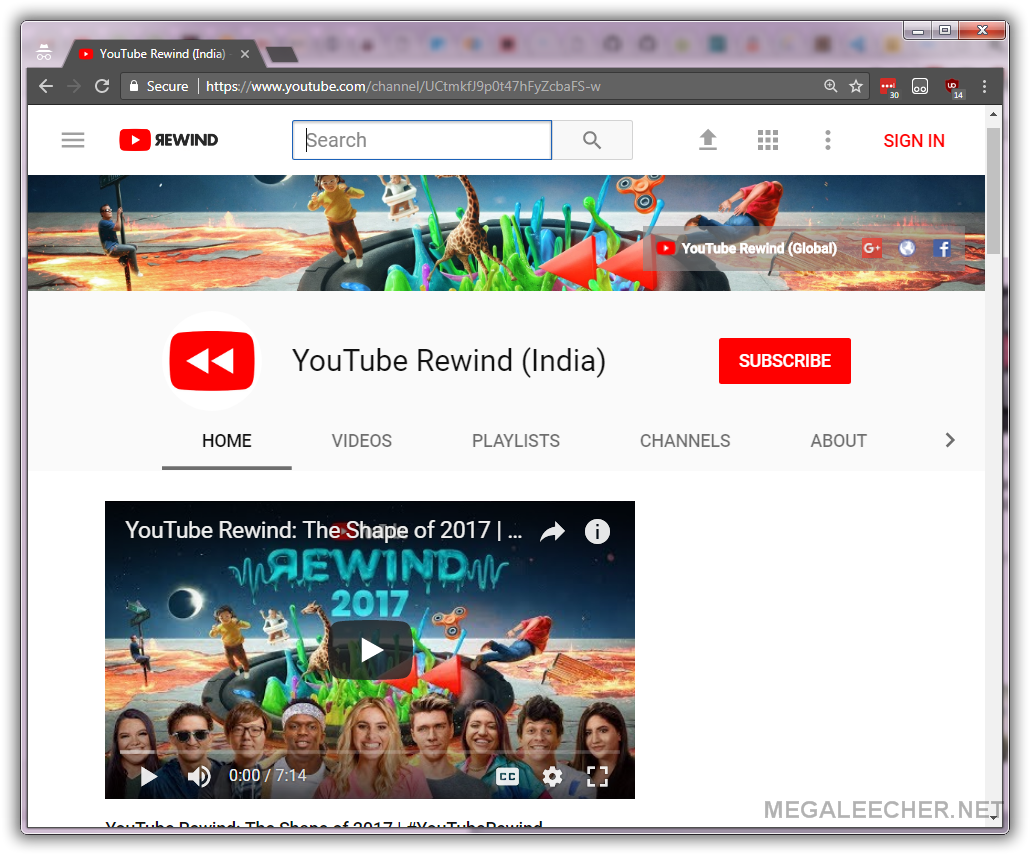The height and width of the screenshot is (855, 1030).
Task: Bookmark this page with star icon
Action: click(x=855, y=86)
